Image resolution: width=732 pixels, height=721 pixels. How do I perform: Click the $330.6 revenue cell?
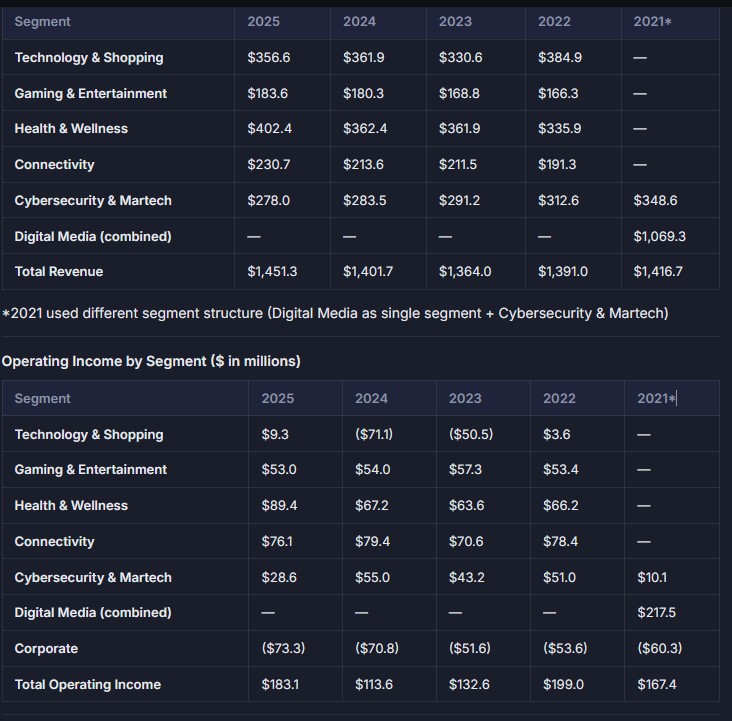click(x=460, y=57)
